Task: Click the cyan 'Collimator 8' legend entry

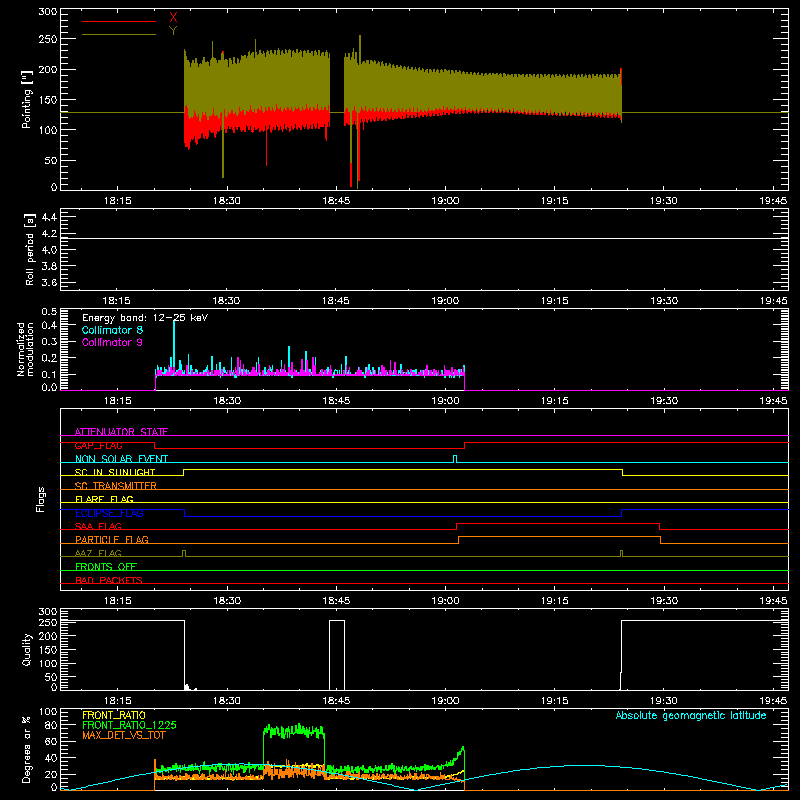Action: 112,330
